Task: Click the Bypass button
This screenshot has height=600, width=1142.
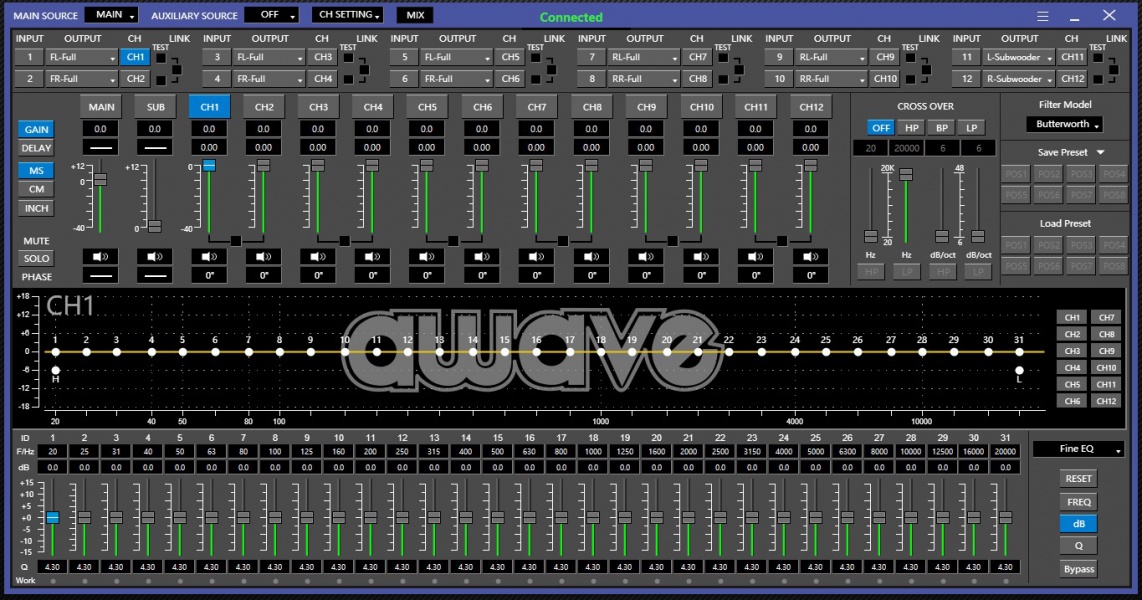Action: pyautogui.click(x=1079, y=569)
